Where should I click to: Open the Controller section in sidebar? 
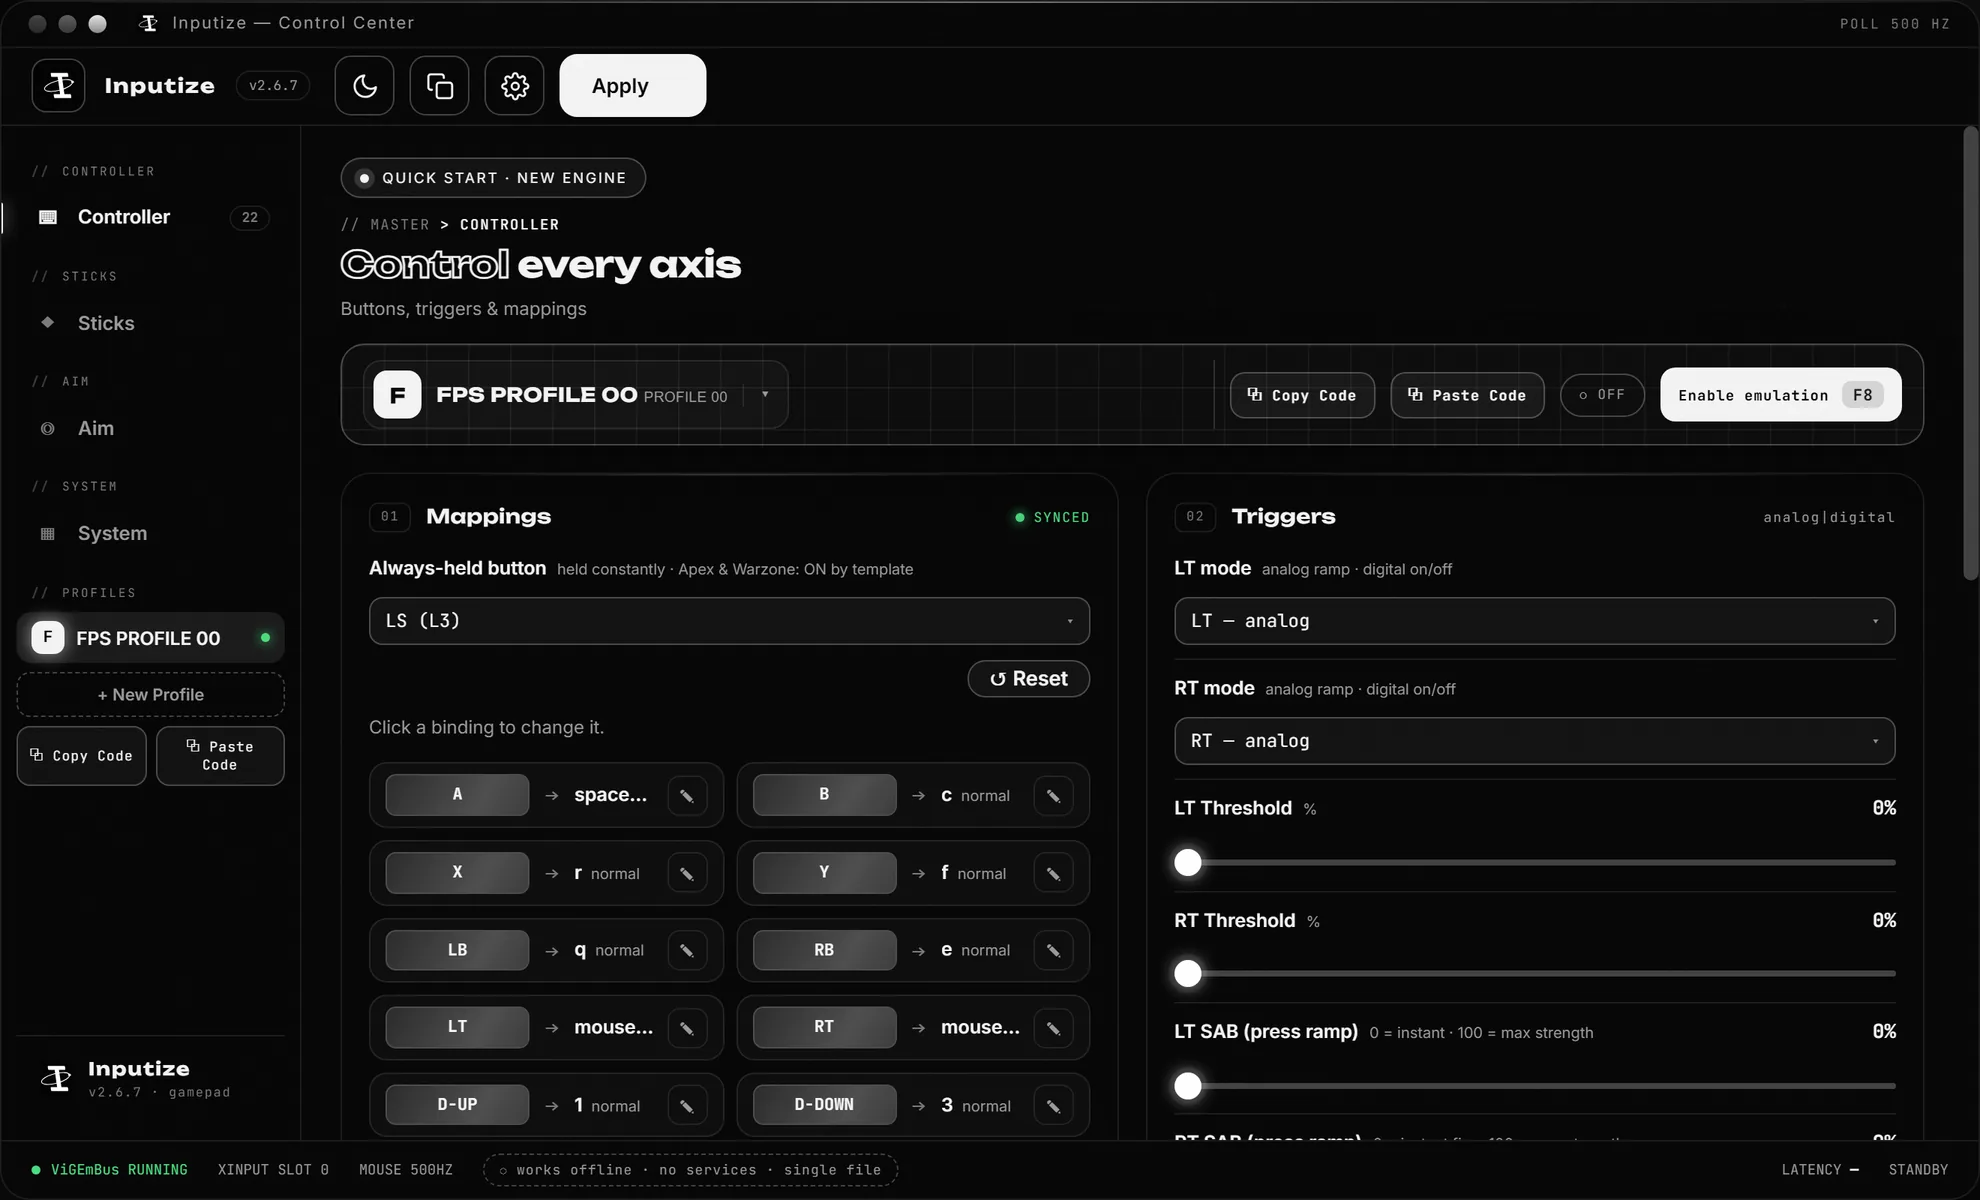[150, 217]
